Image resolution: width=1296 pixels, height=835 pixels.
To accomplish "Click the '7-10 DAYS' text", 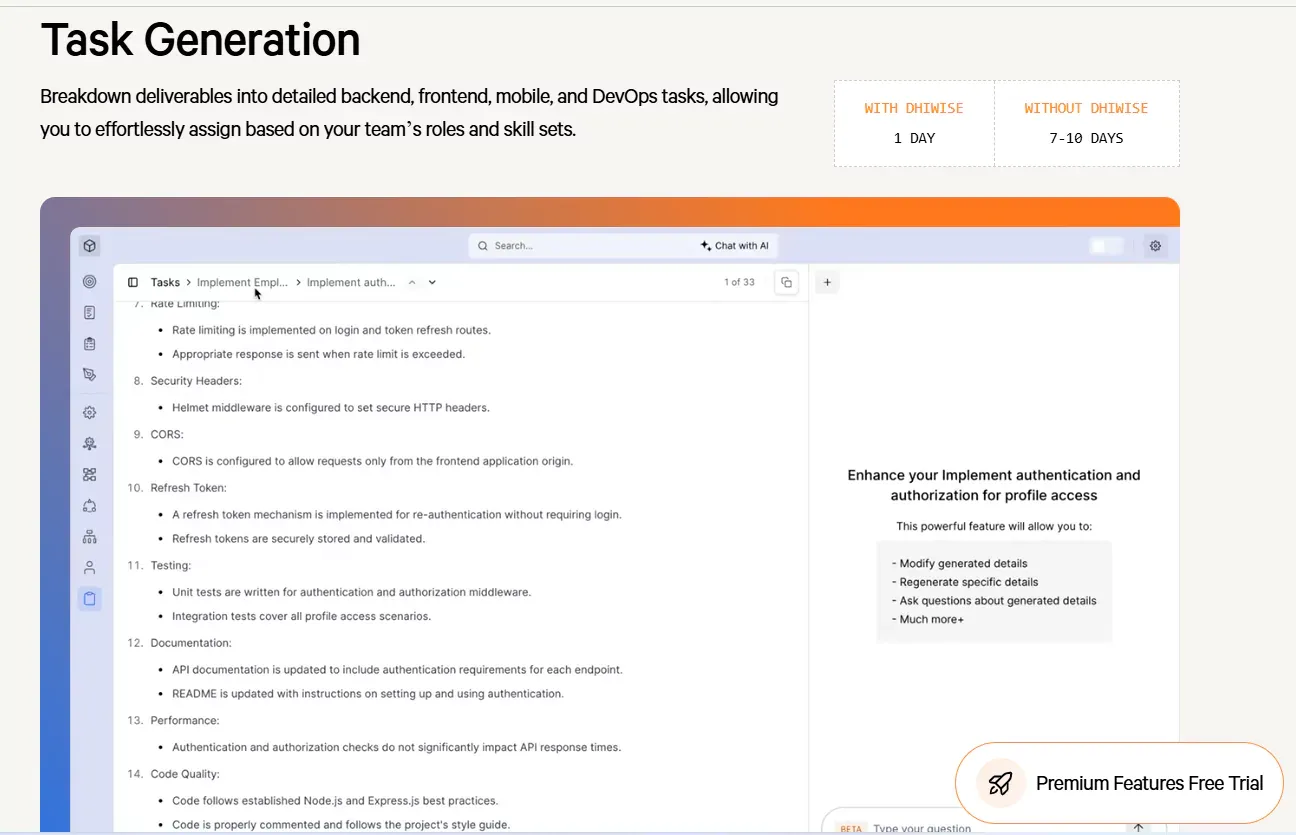I will pyautogui.click(x=1086, y=138).
